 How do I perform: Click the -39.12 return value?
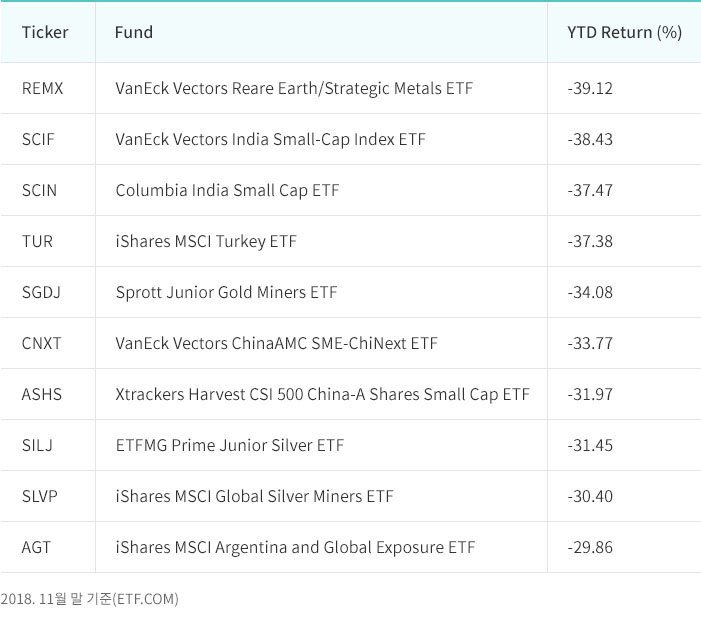[589, 88]
